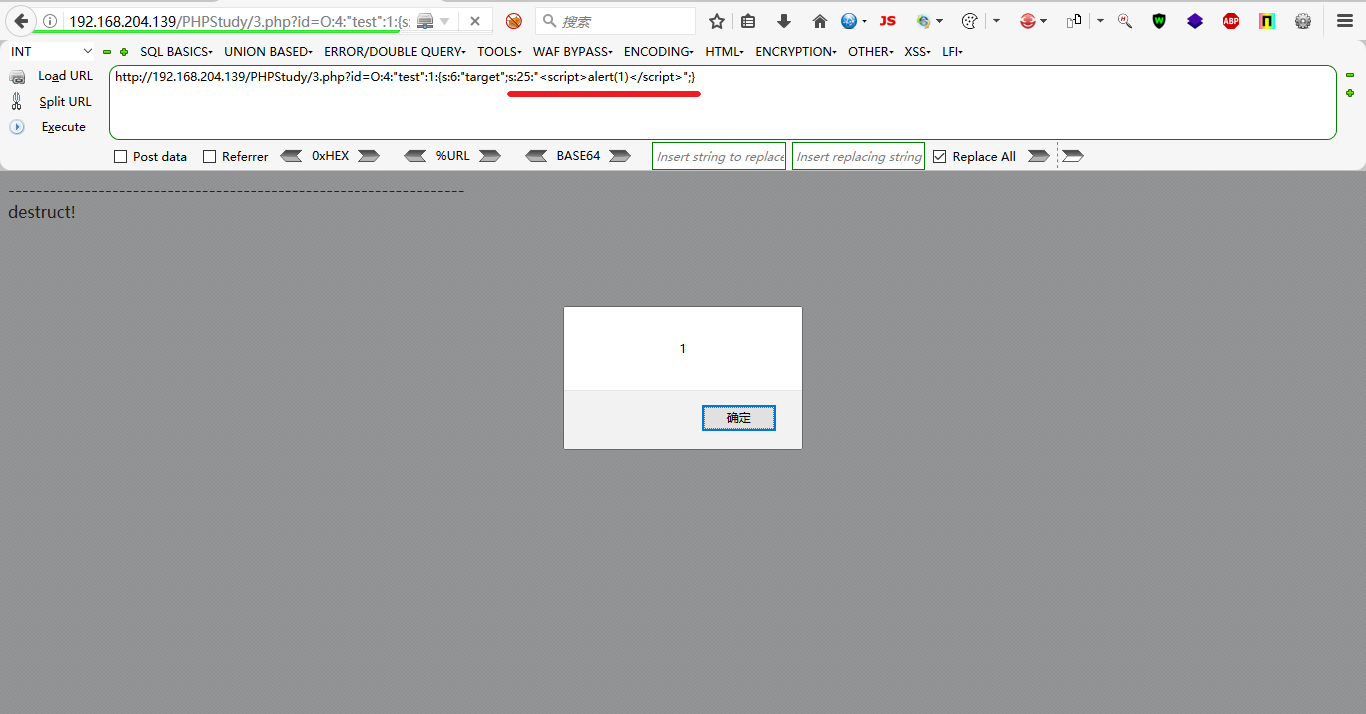Open the SQL BASICS dropdown menu
The width and height of the screenshot is (1366, 714).
pyautogui.click(x=175, y=51)
